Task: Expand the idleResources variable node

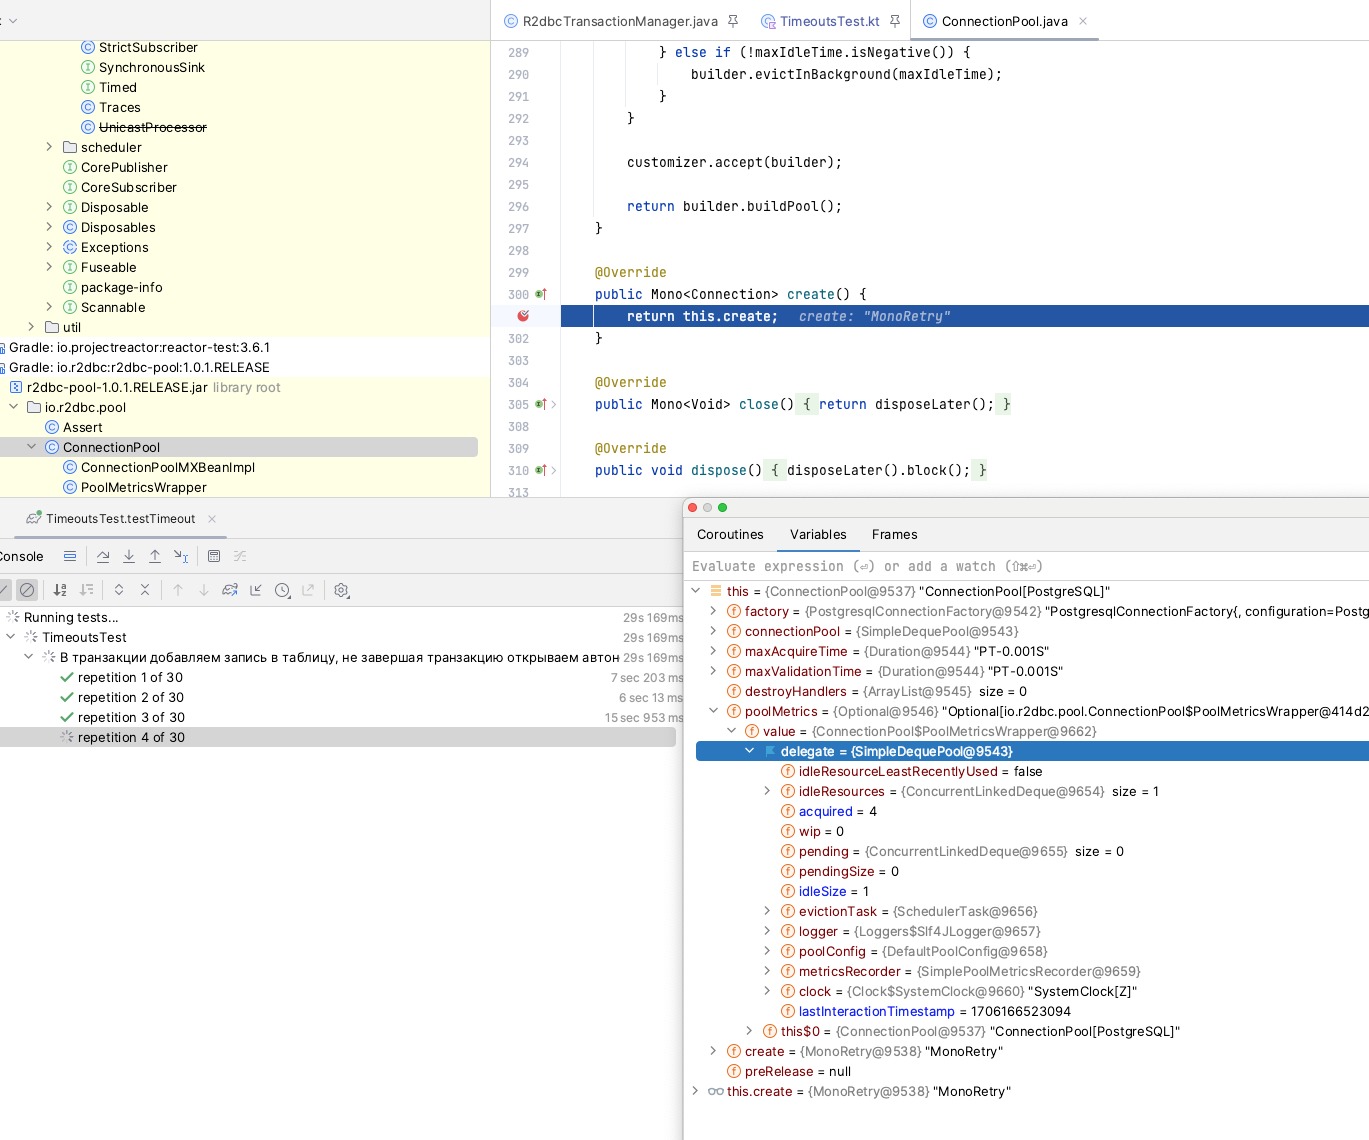Action: [767, 791]
